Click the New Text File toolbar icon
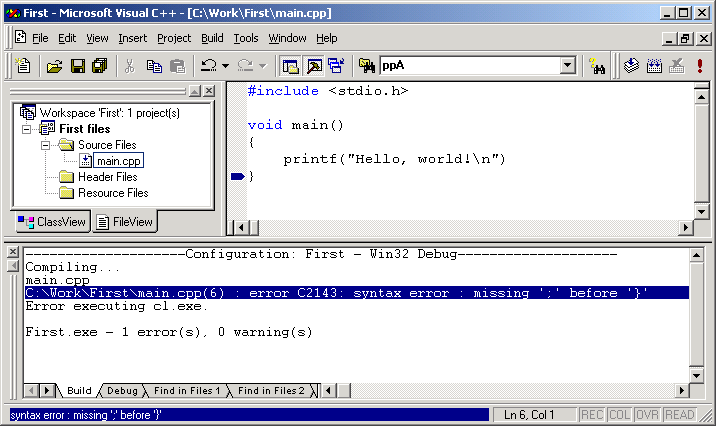 point(23,66)
